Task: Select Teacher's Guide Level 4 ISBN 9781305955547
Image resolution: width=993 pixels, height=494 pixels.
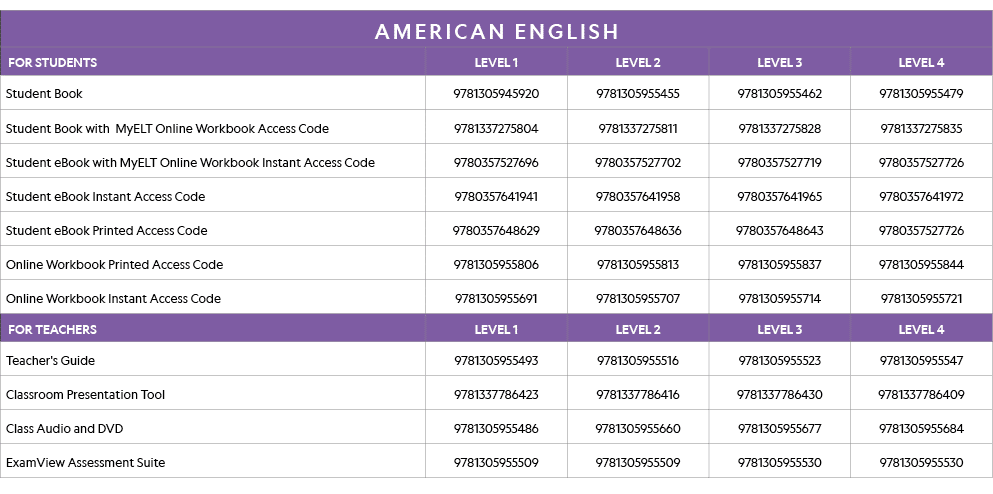Action: pos(921,361)
